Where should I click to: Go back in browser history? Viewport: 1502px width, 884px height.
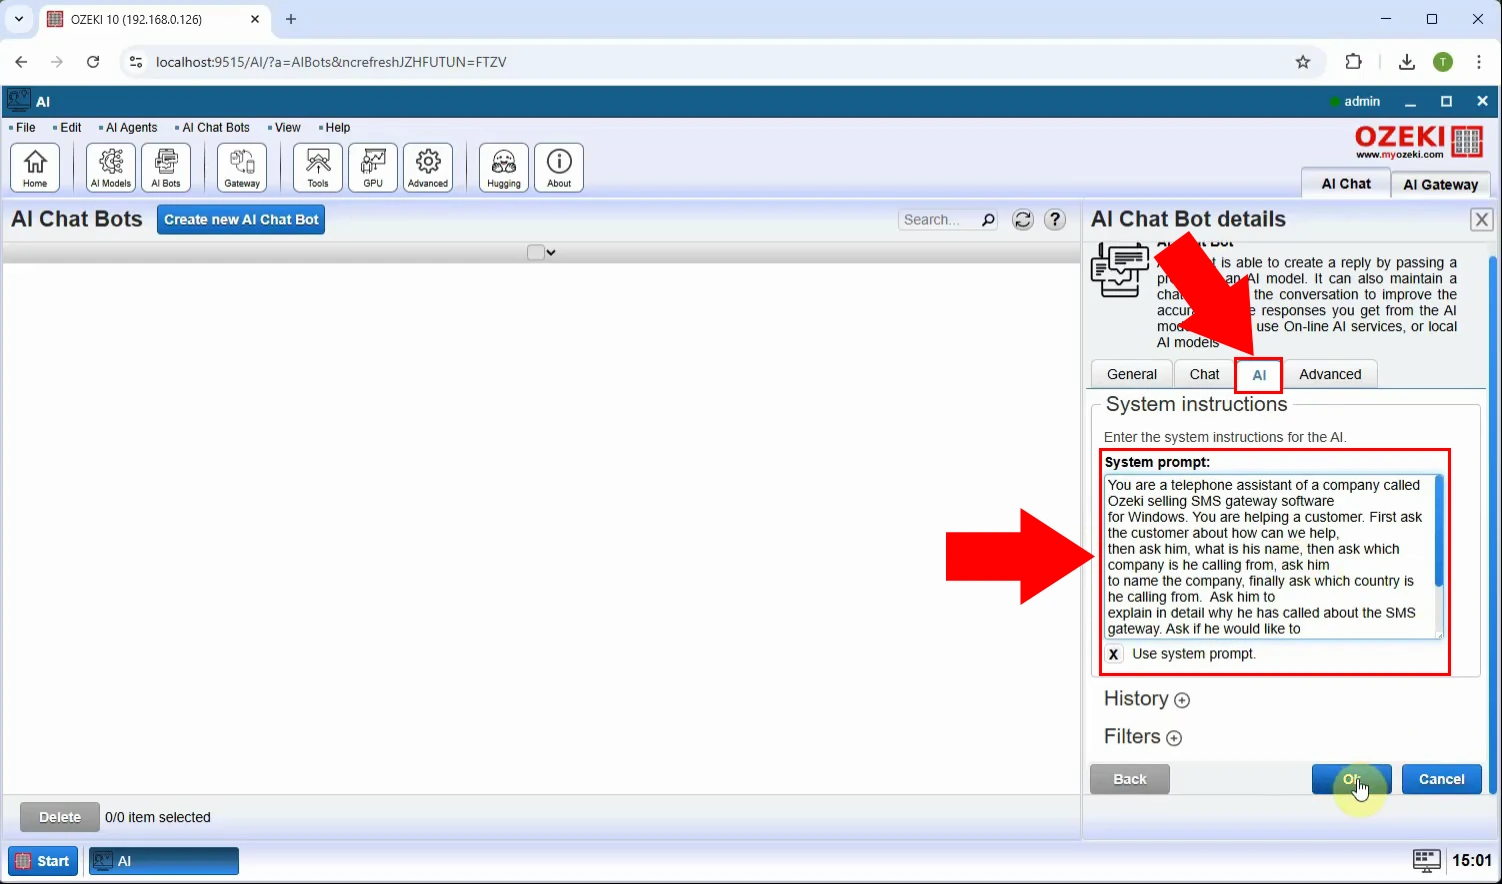pos(21,62)
